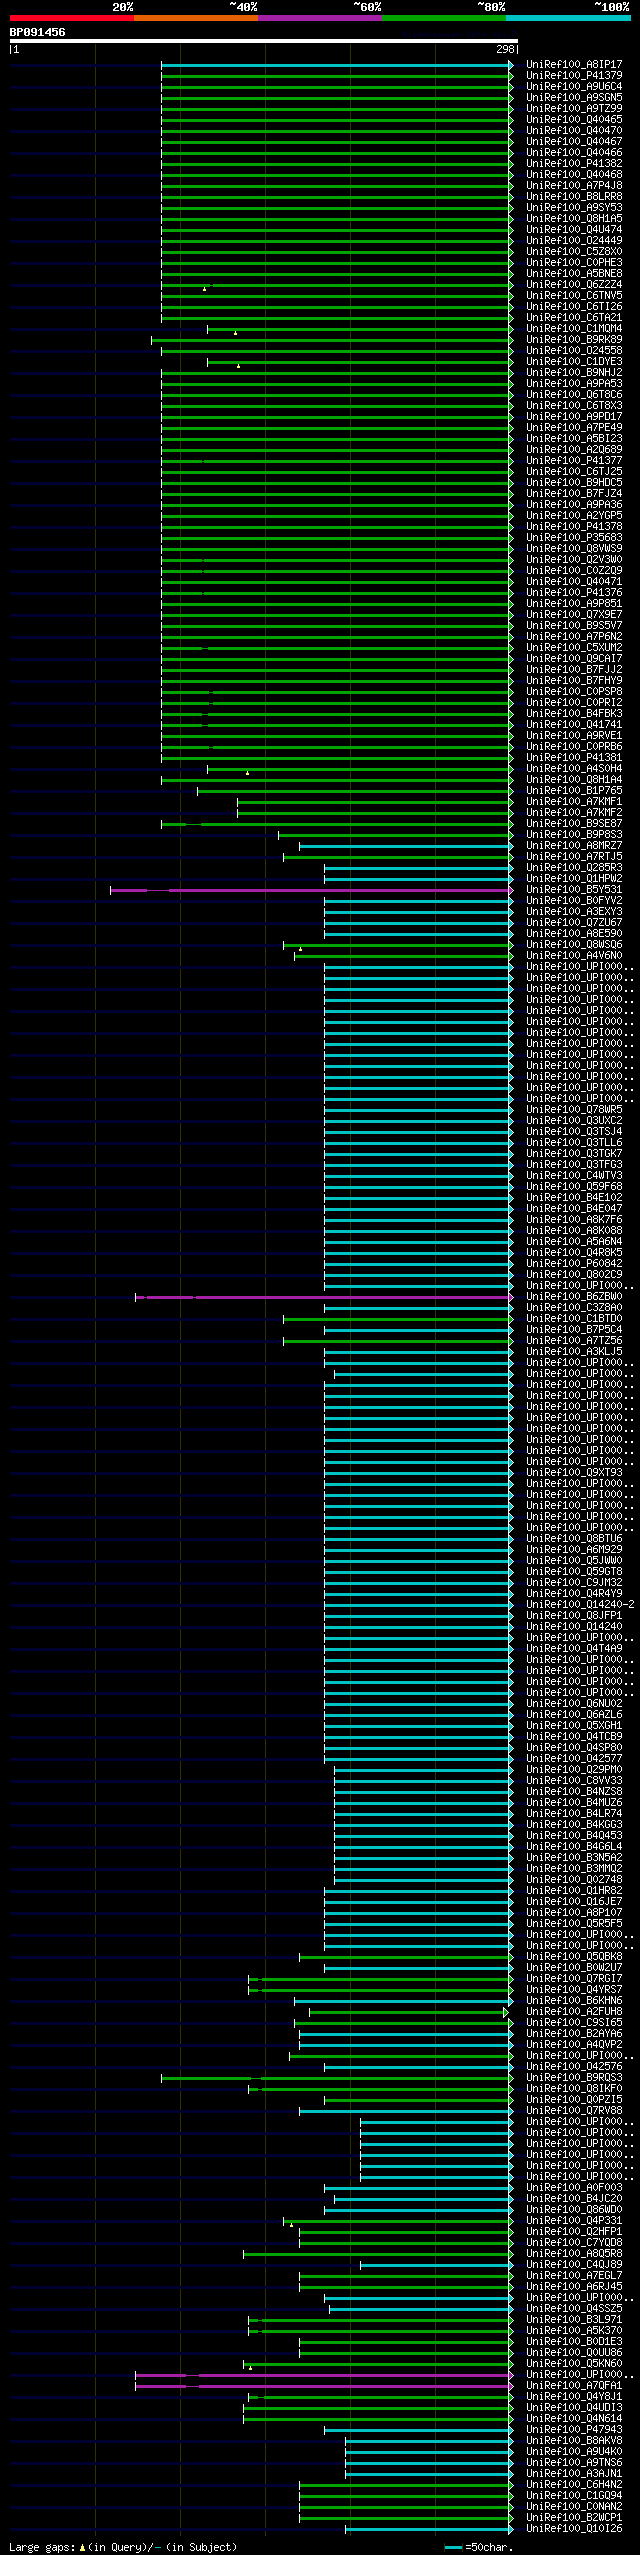Click hit label UniRef100_A7P4J8
The width and height of the screenshot is (640, 2555).
(574, 186)
